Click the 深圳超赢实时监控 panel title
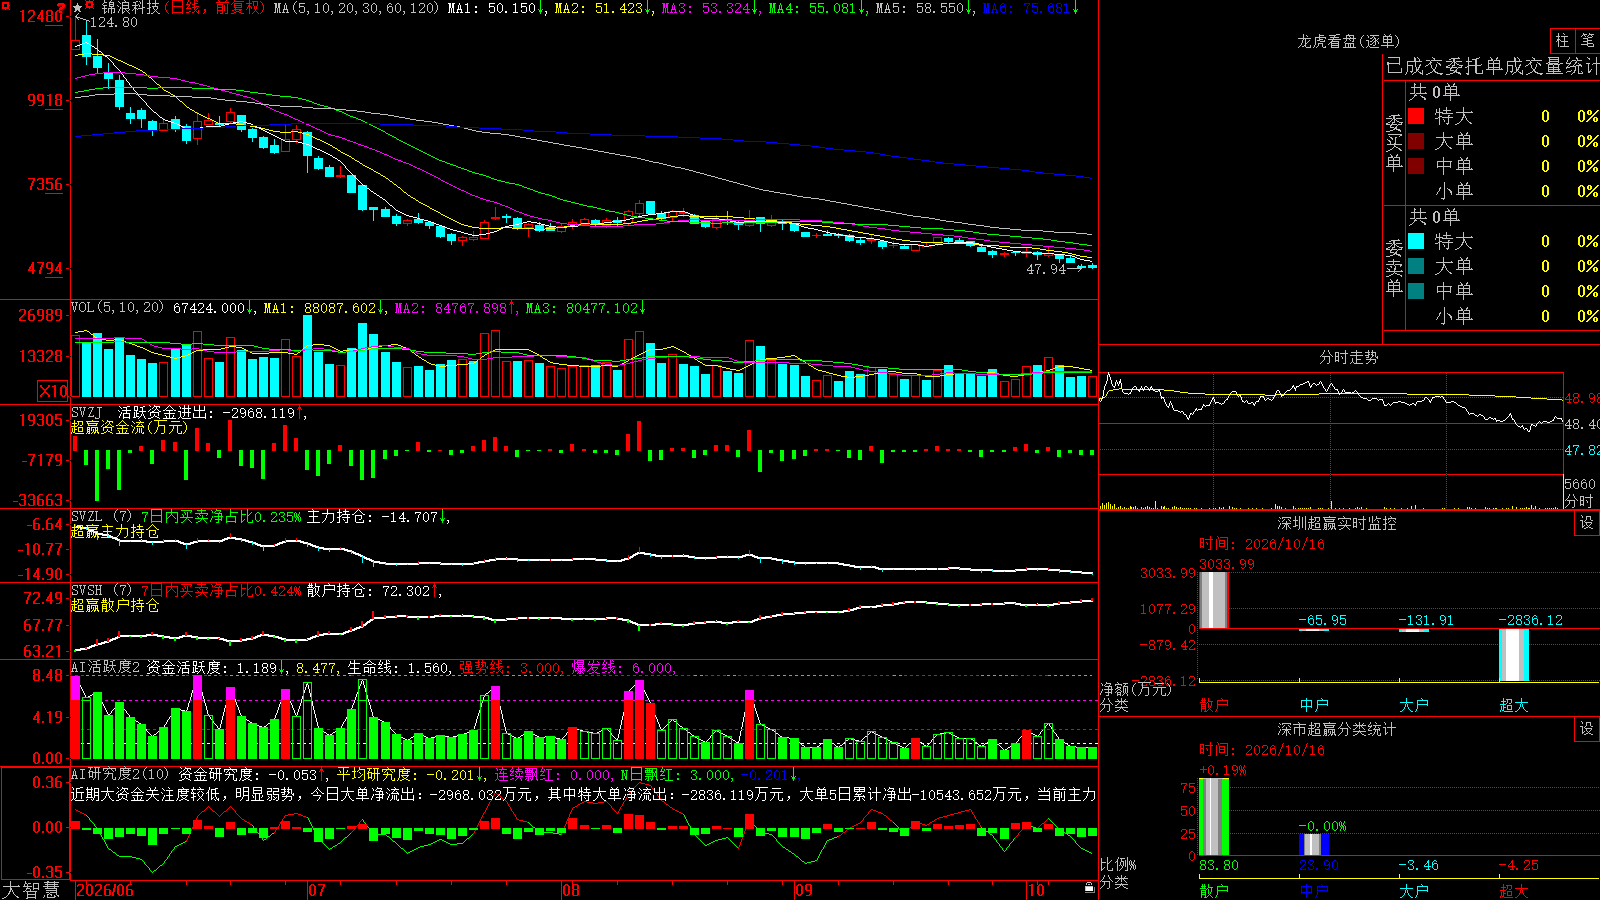Viewport: 1600px width, 900px height. [1336, 523]
